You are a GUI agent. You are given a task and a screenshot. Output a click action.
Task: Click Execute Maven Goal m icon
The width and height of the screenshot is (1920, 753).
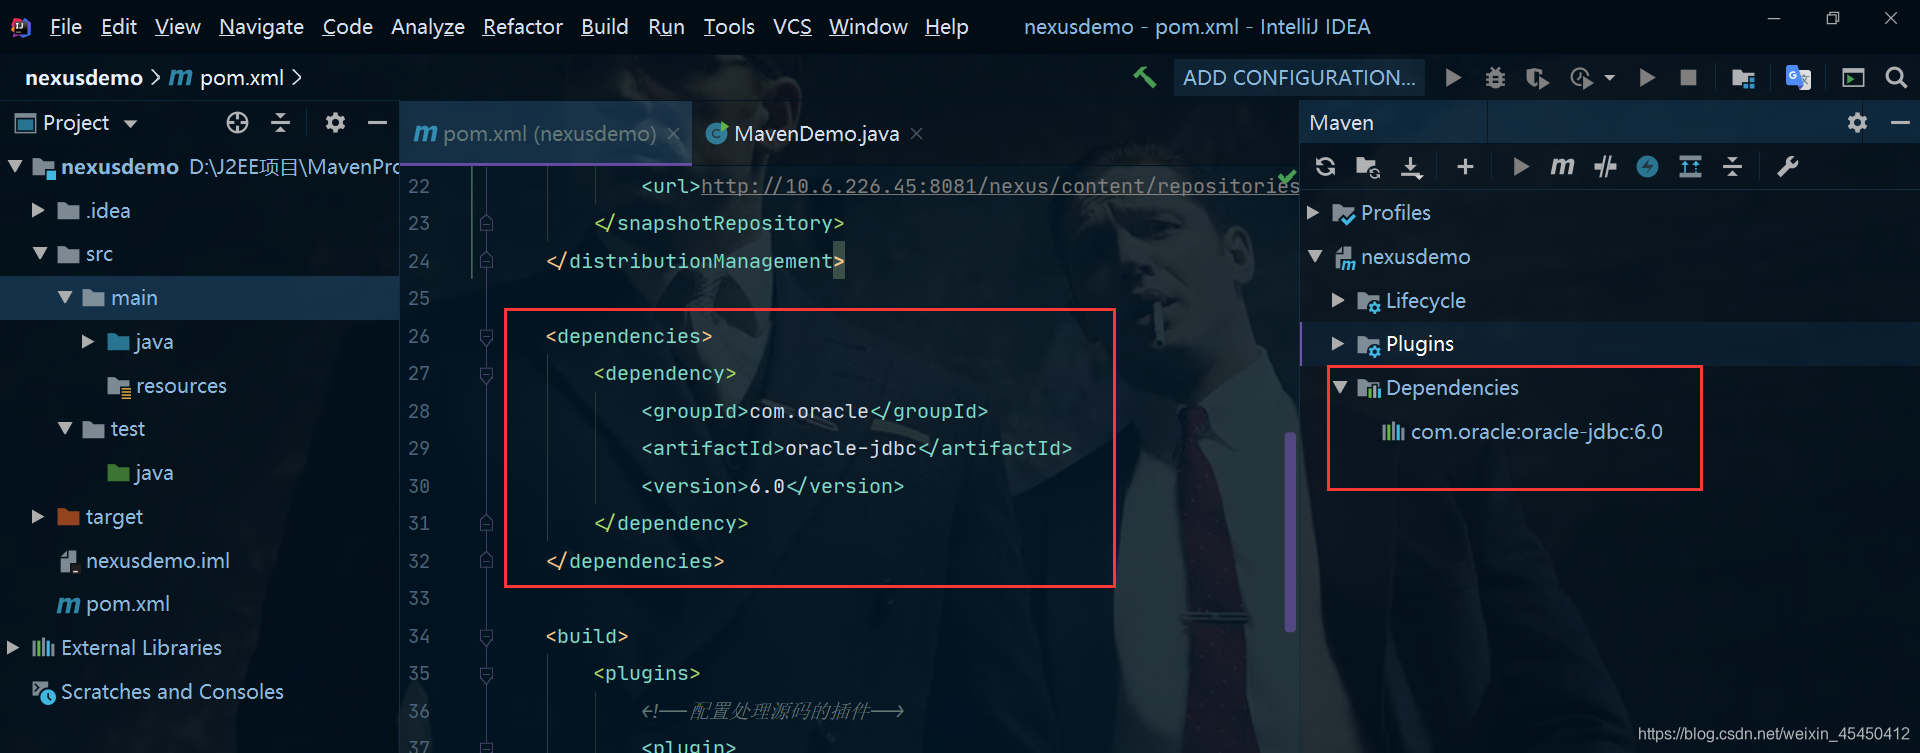1562,167
